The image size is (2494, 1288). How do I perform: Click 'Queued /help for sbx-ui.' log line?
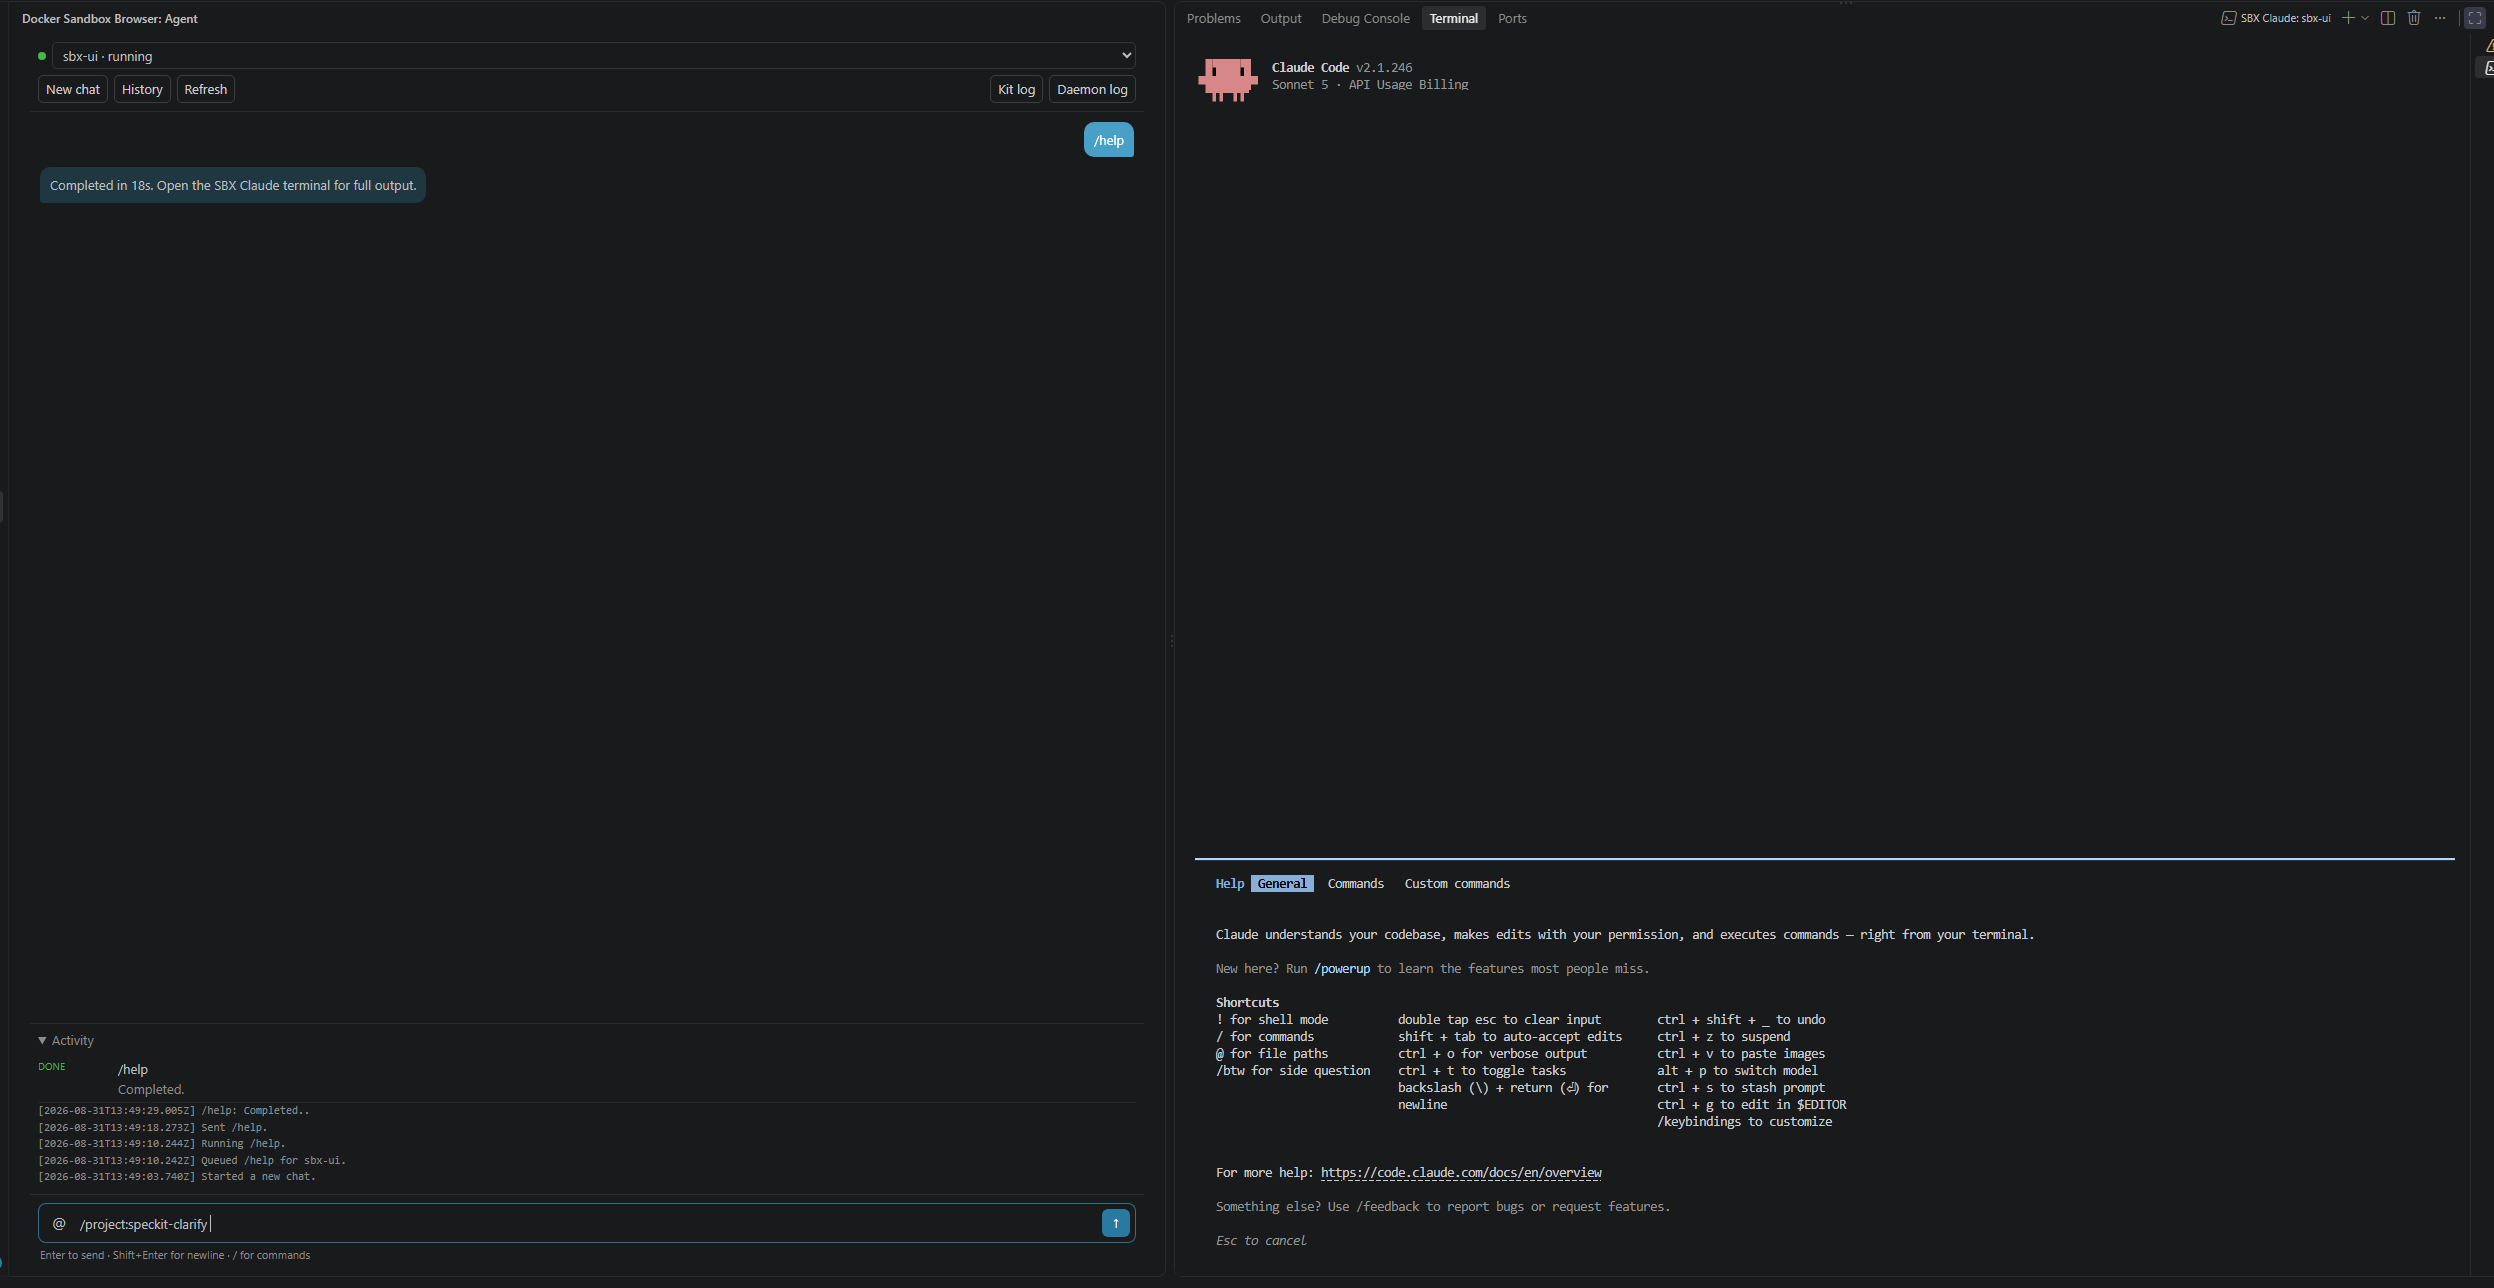192,1161
